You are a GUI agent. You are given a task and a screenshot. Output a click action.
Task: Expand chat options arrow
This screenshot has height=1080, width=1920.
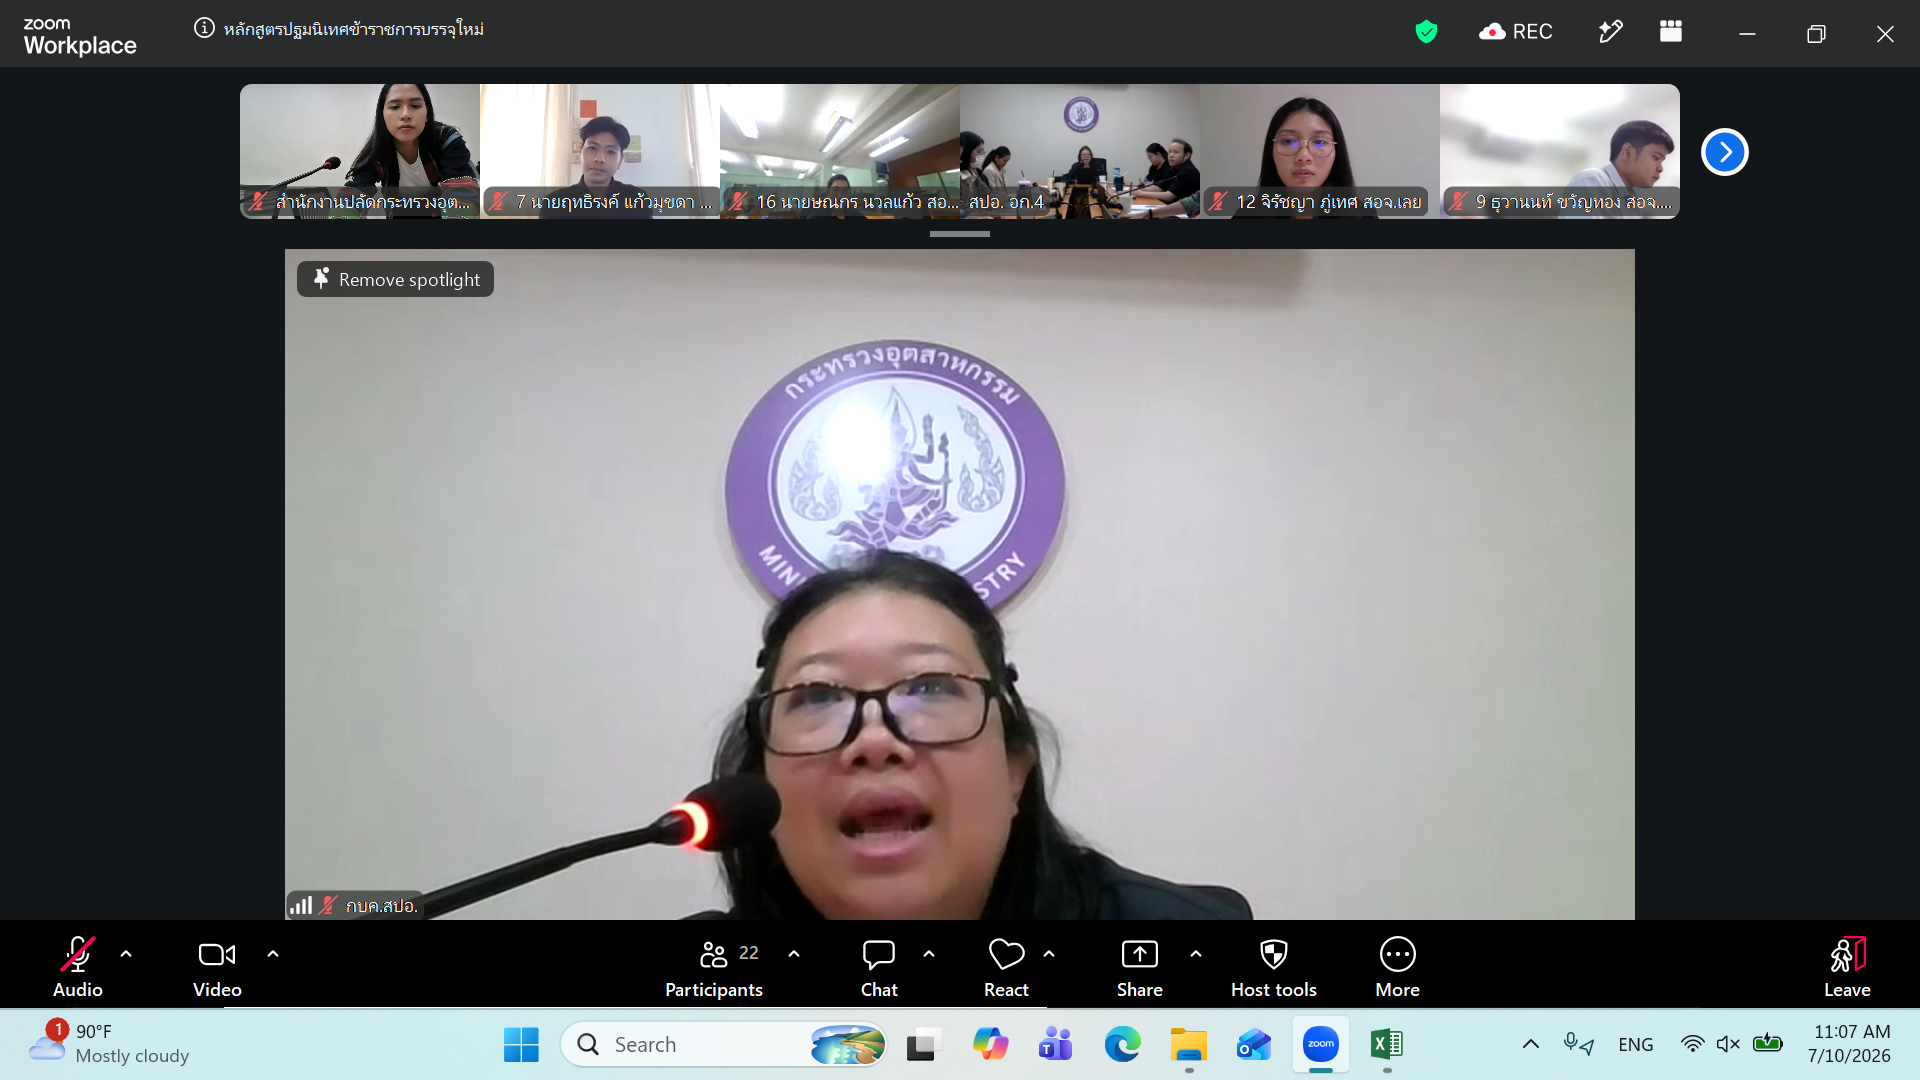click(x=929, y=954)
